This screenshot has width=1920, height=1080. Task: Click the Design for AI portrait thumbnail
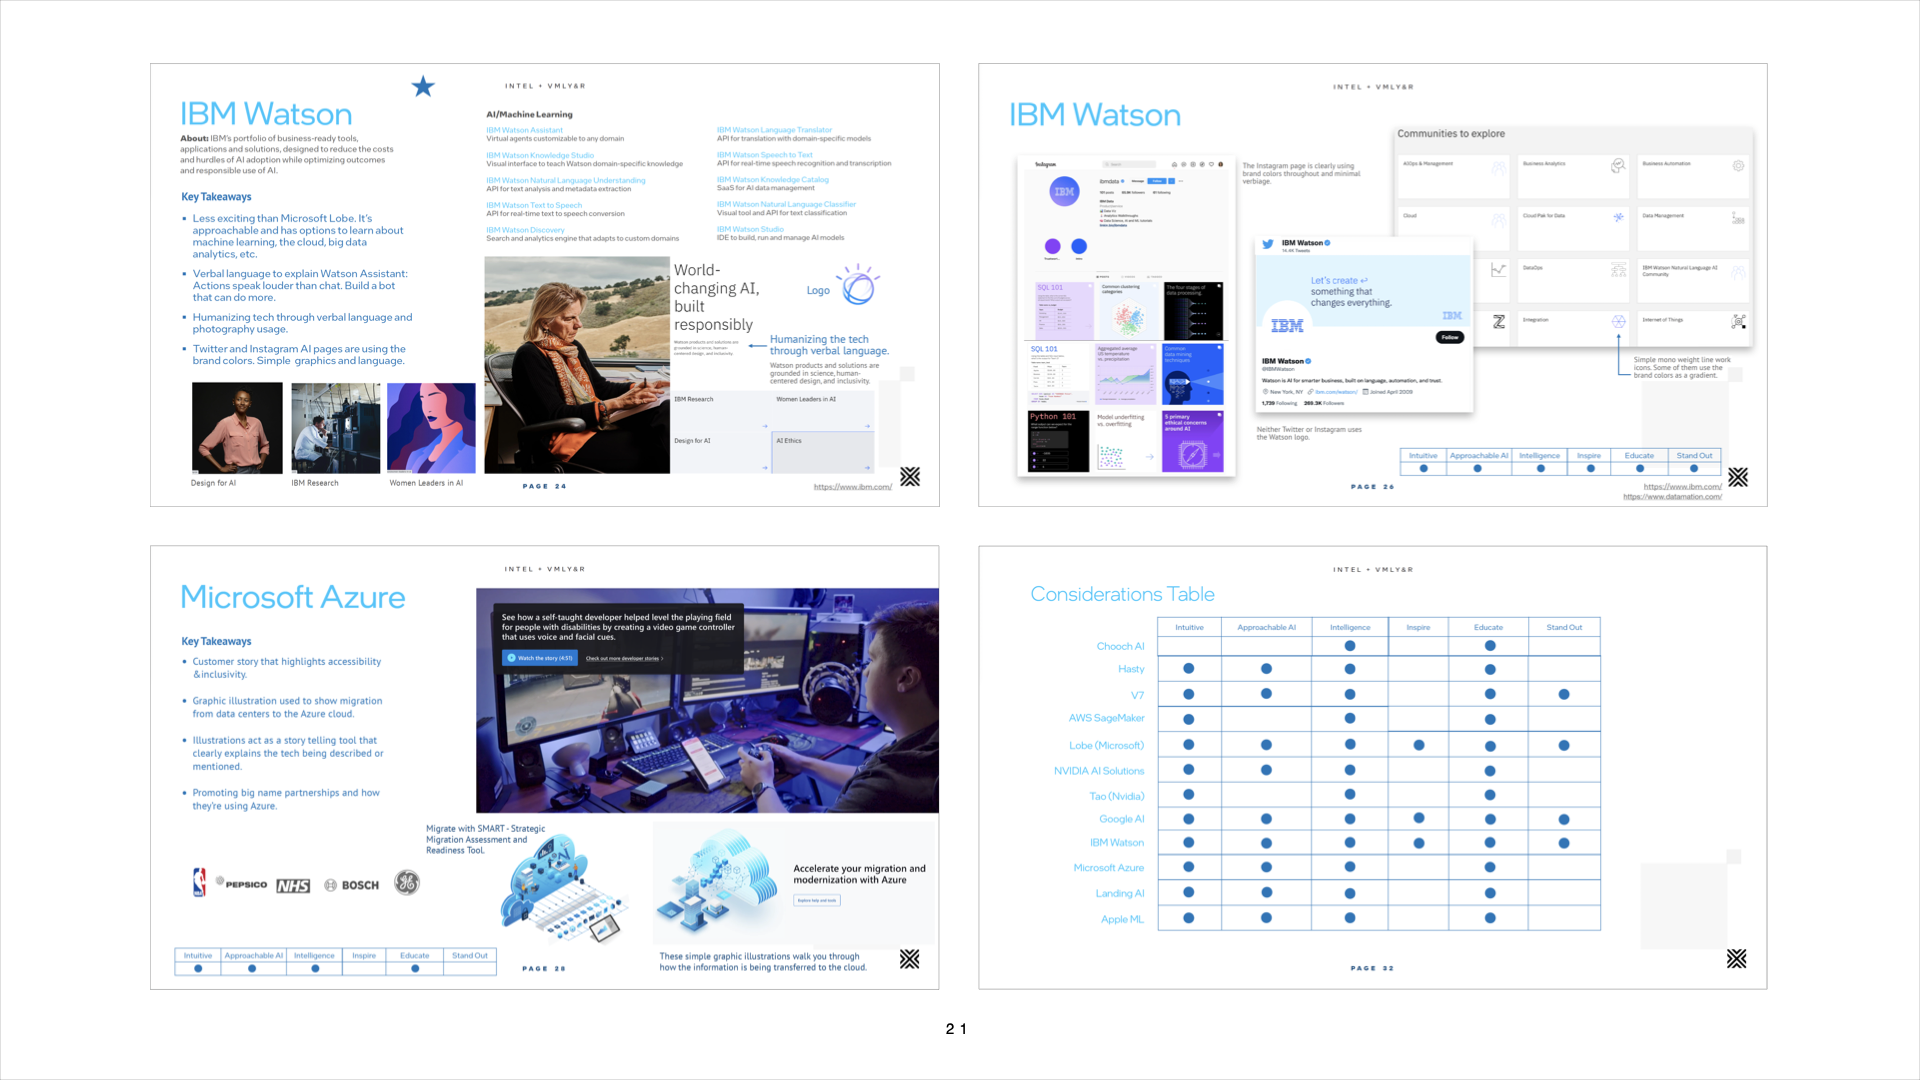pyautogui.click(x=237, y=428)
